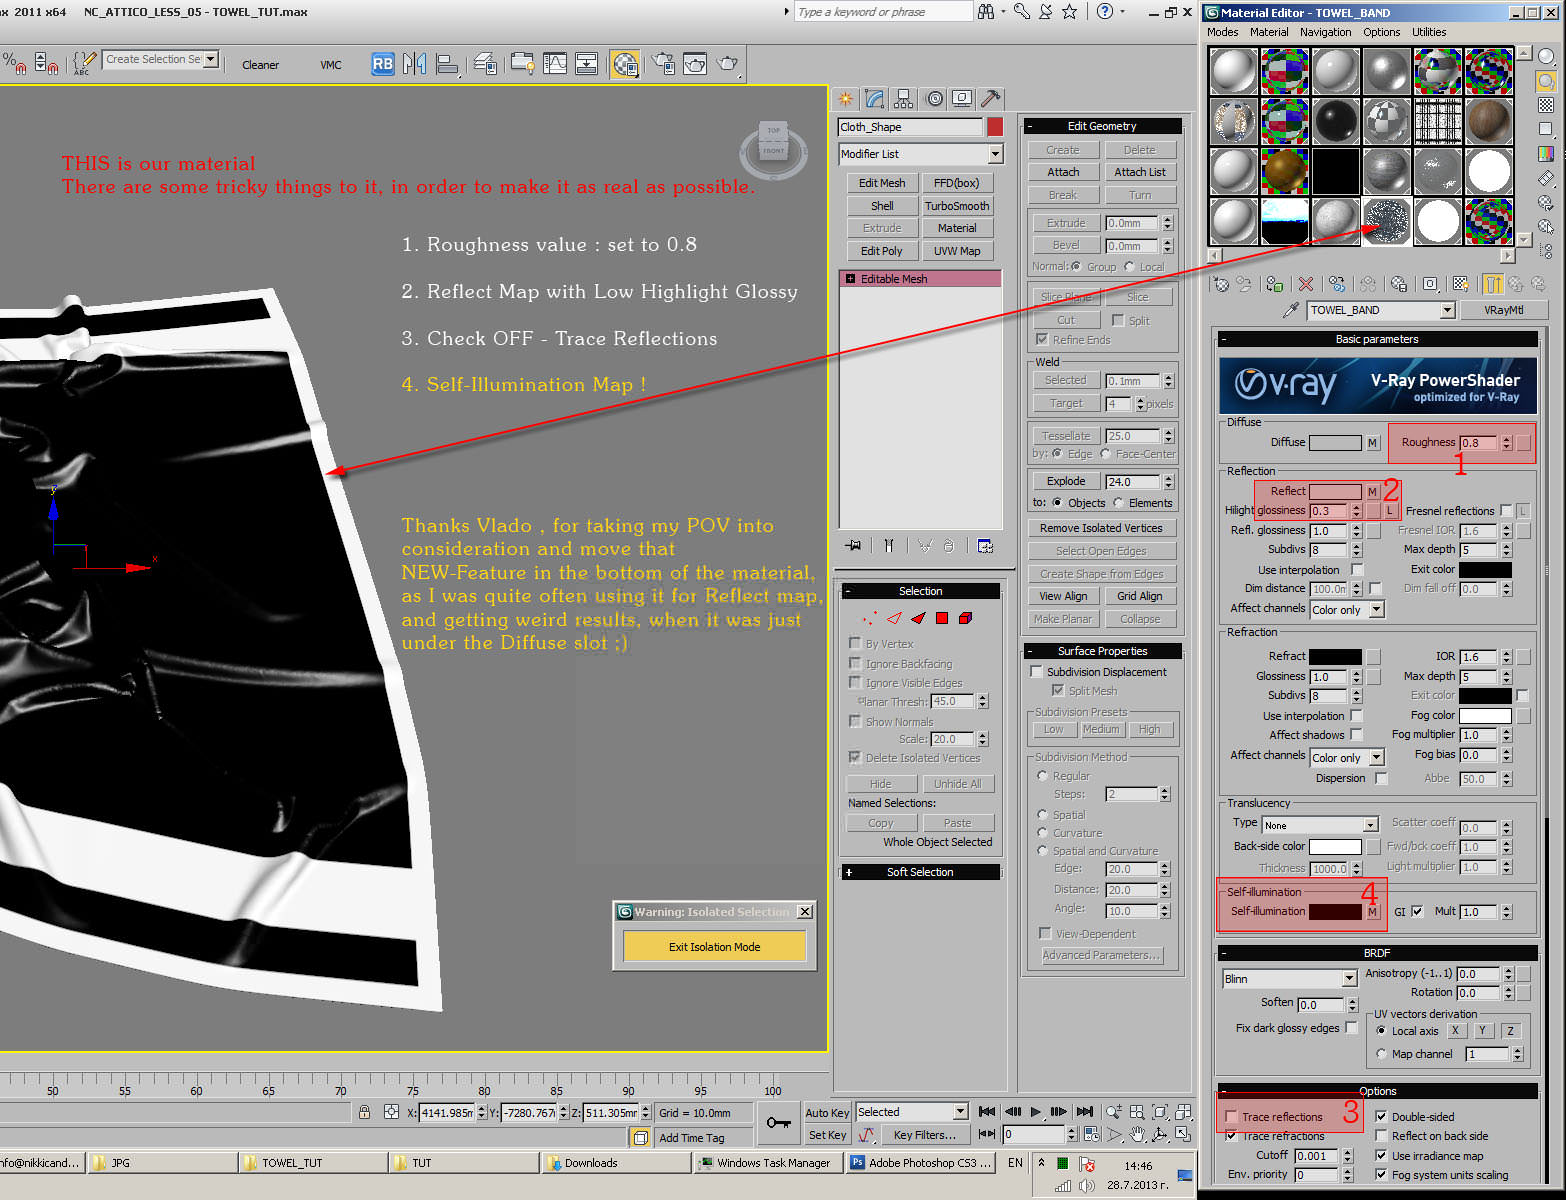Open Options menu in Material Editor
Viewport: 1566px width, 1200px height.
click(x=1381, y=32)
